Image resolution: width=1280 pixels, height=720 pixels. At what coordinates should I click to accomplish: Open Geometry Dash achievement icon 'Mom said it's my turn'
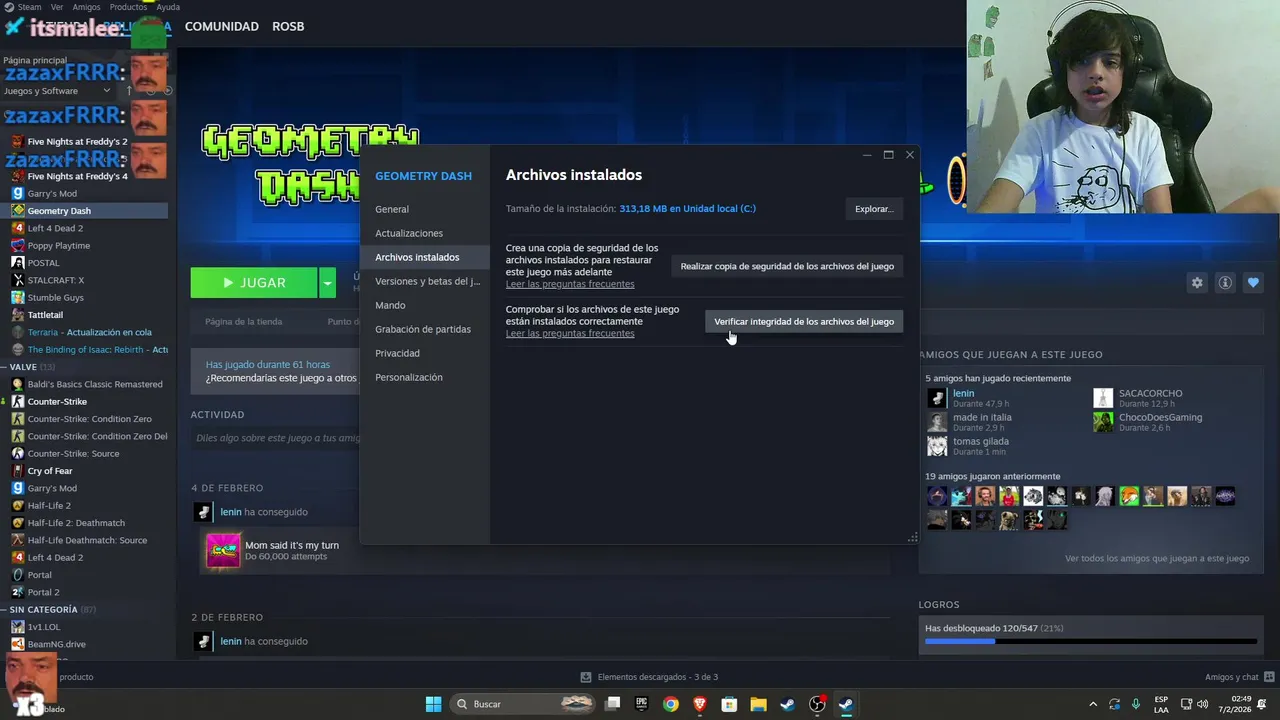point(223,551)
